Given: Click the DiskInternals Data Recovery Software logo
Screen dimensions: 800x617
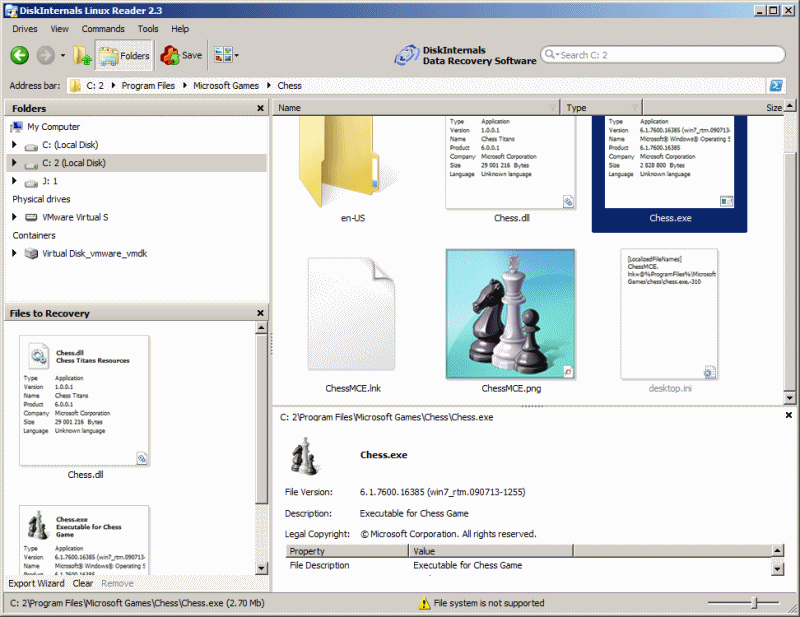Looking at the screenshot, I should coord(465,55).
